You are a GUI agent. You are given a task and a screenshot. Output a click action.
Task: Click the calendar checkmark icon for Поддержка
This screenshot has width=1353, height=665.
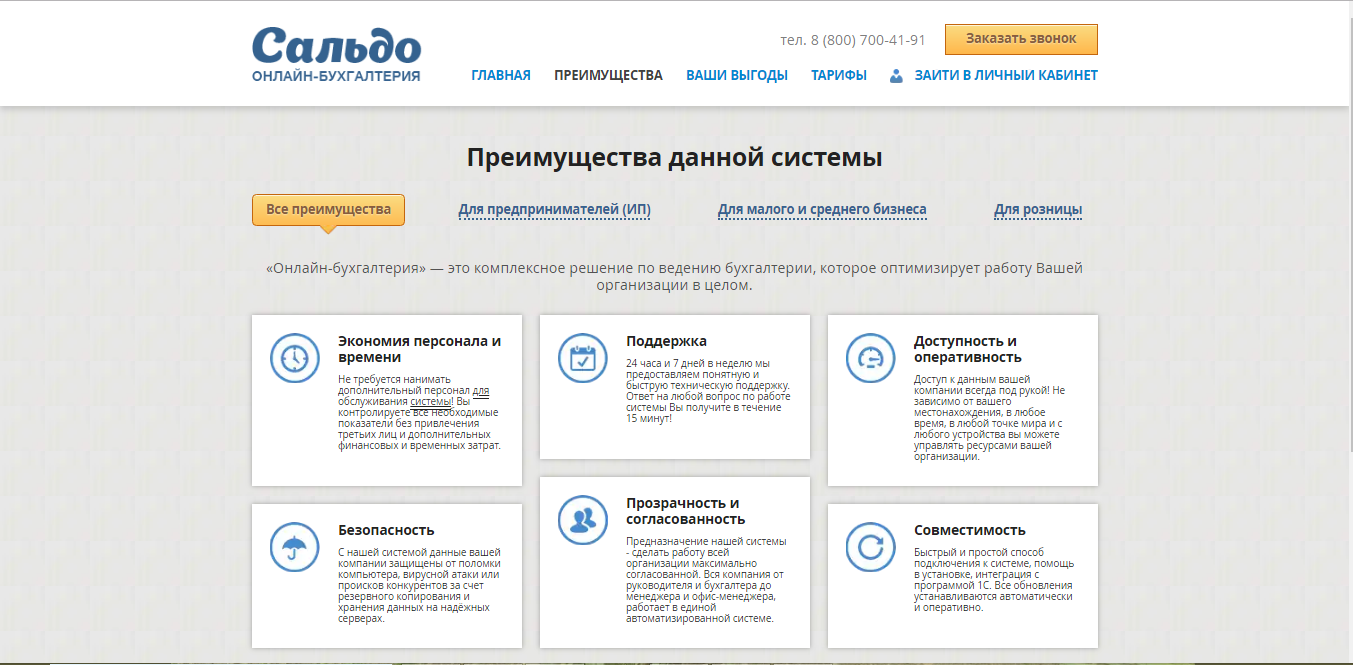pos(582,358)
